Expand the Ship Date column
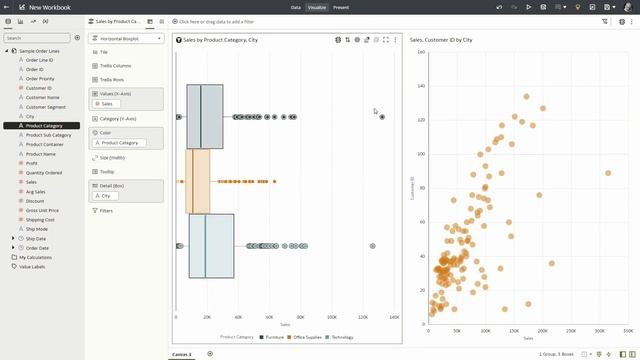The height and width of the screenshot is (360, 640). pyautogui.click(x=13, y=238)
